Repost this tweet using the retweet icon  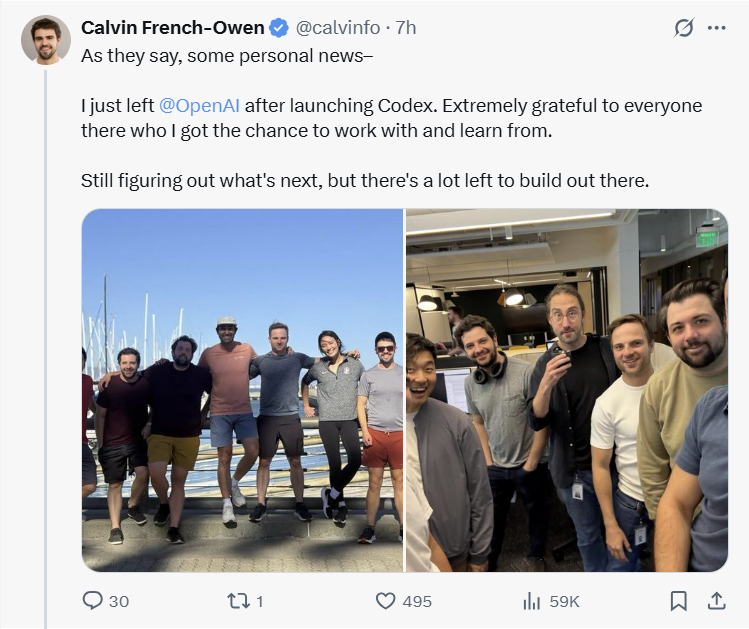(x=238, y=600)
